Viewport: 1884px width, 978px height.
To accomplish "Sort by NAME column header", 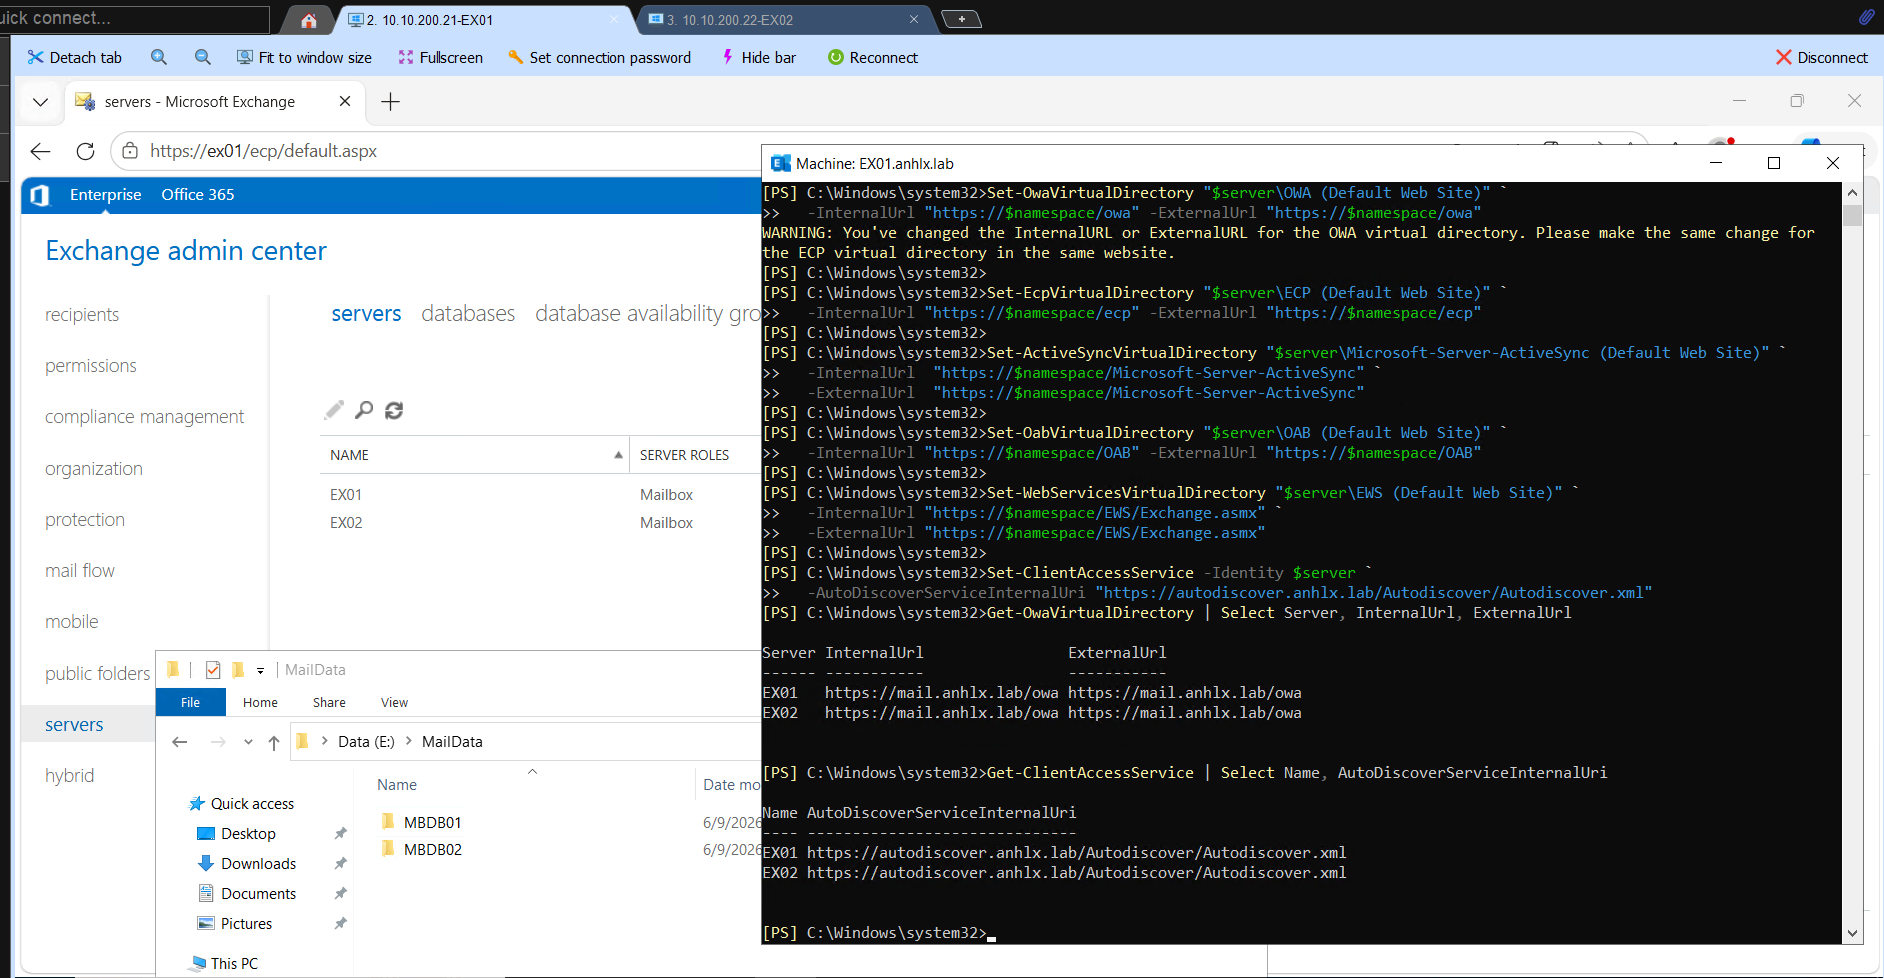I will point(474,455).
